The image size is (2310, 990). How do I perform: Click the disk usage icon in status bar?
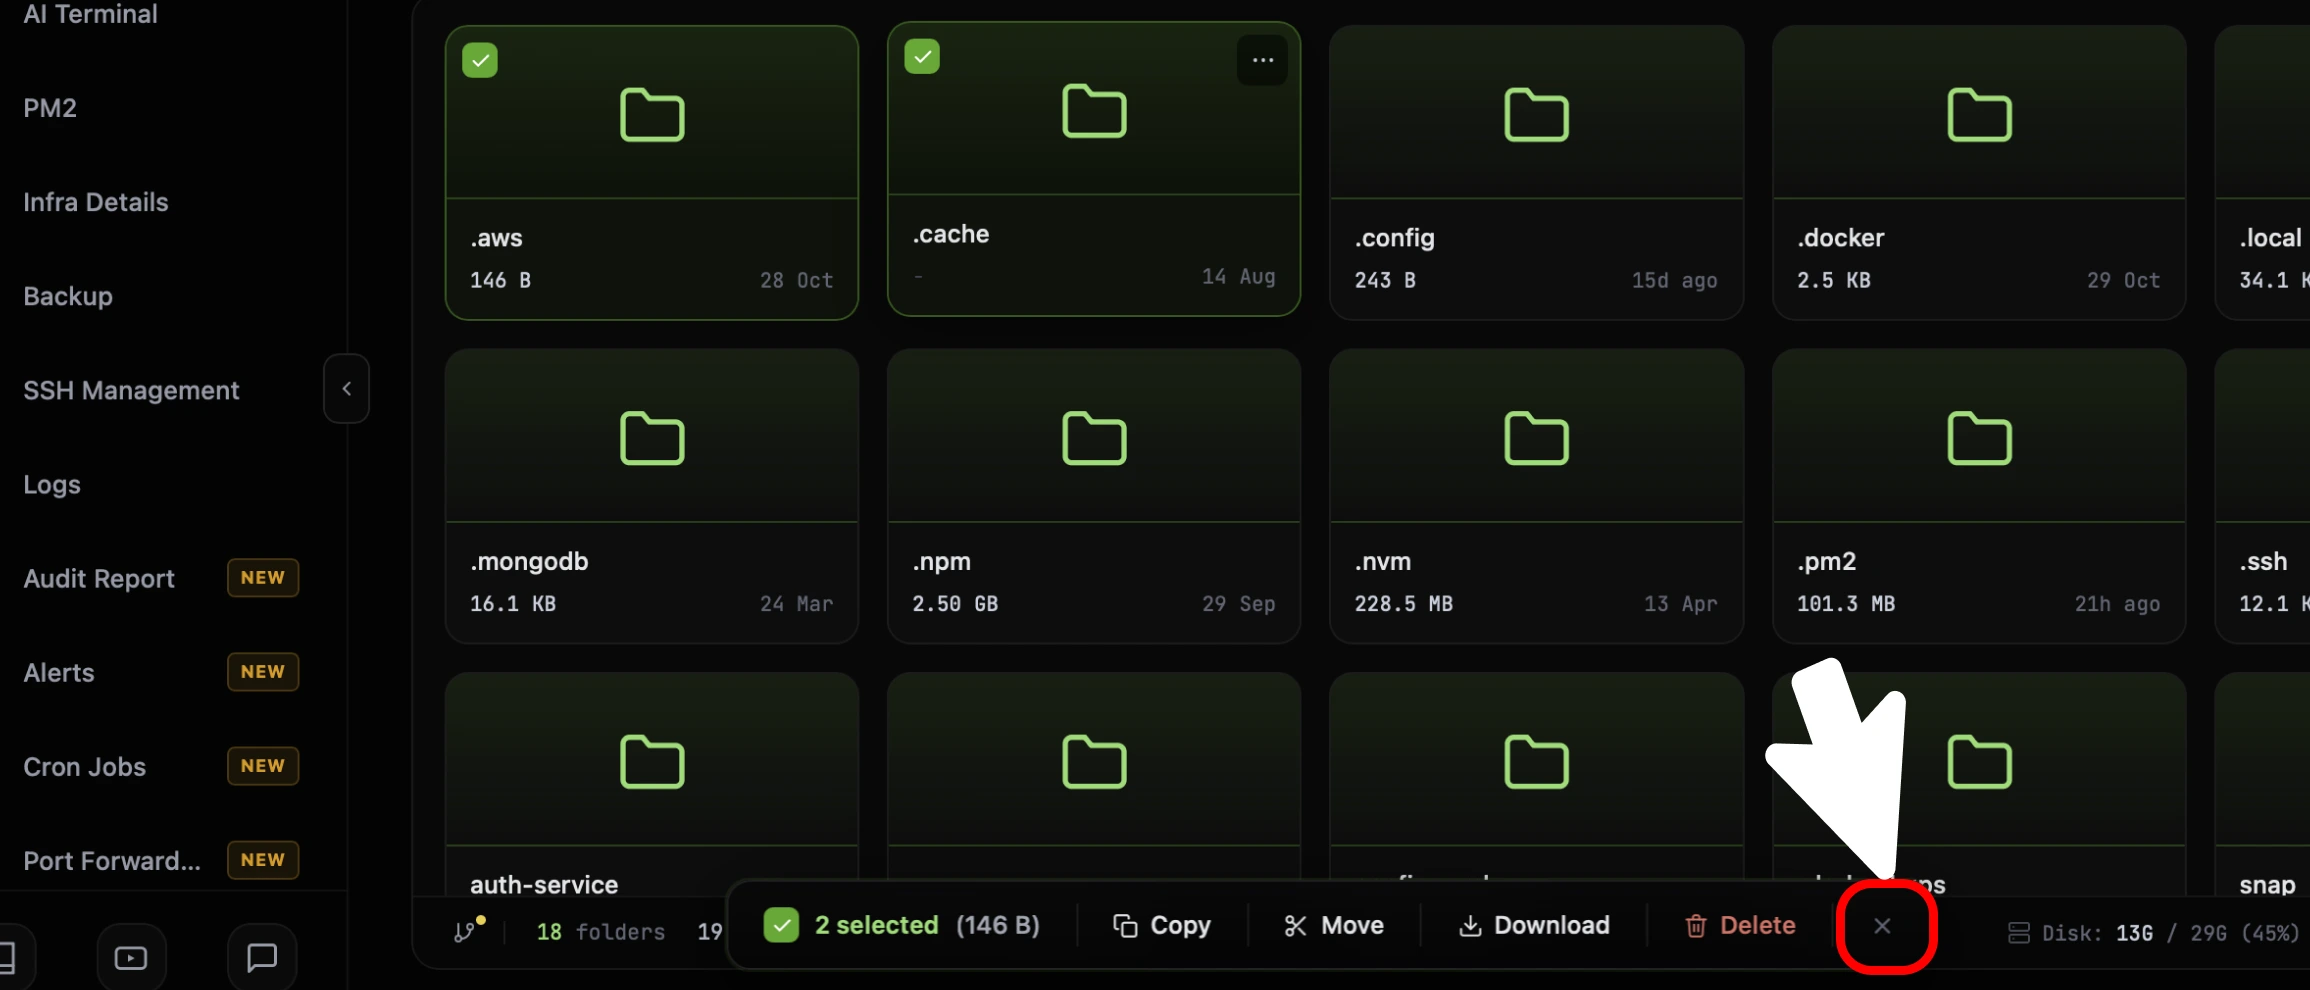(2019, 933)
